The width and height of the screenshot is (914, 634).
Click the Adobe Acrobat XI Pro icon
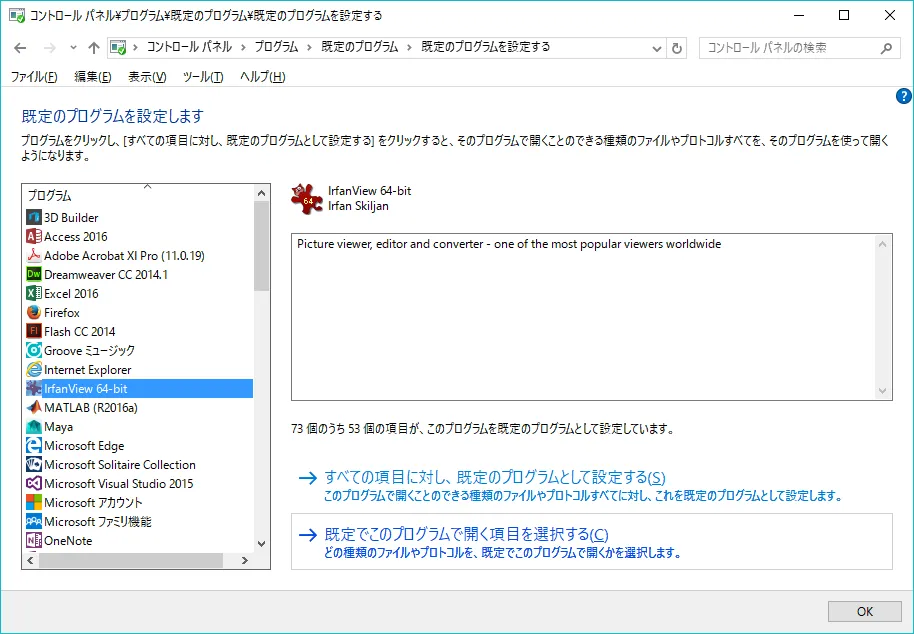pos(34,256)
